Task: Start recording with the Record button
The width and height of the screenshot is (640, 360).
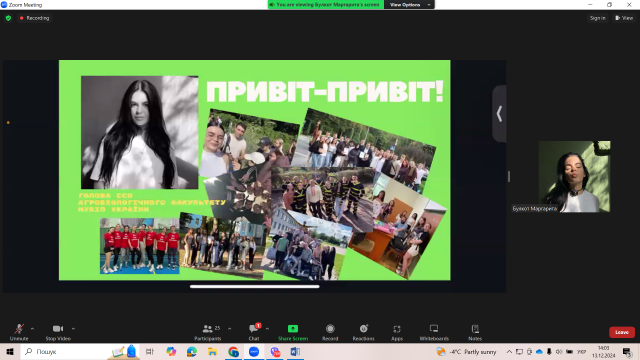Action: pyautogui.click(x=330, y=332)
